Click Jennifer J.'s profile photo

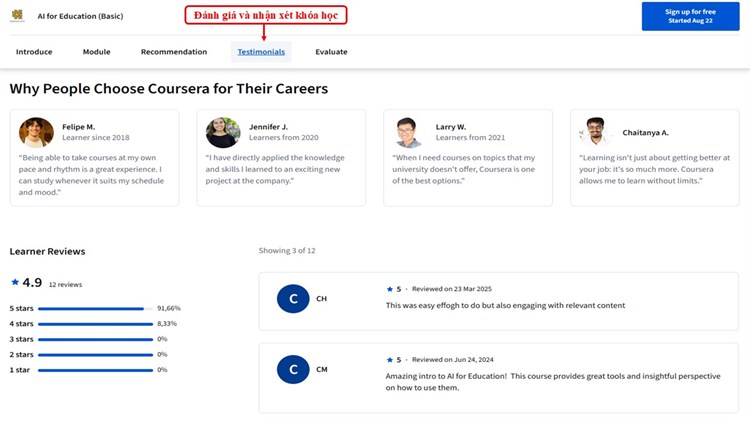click(x=223, y=132)
